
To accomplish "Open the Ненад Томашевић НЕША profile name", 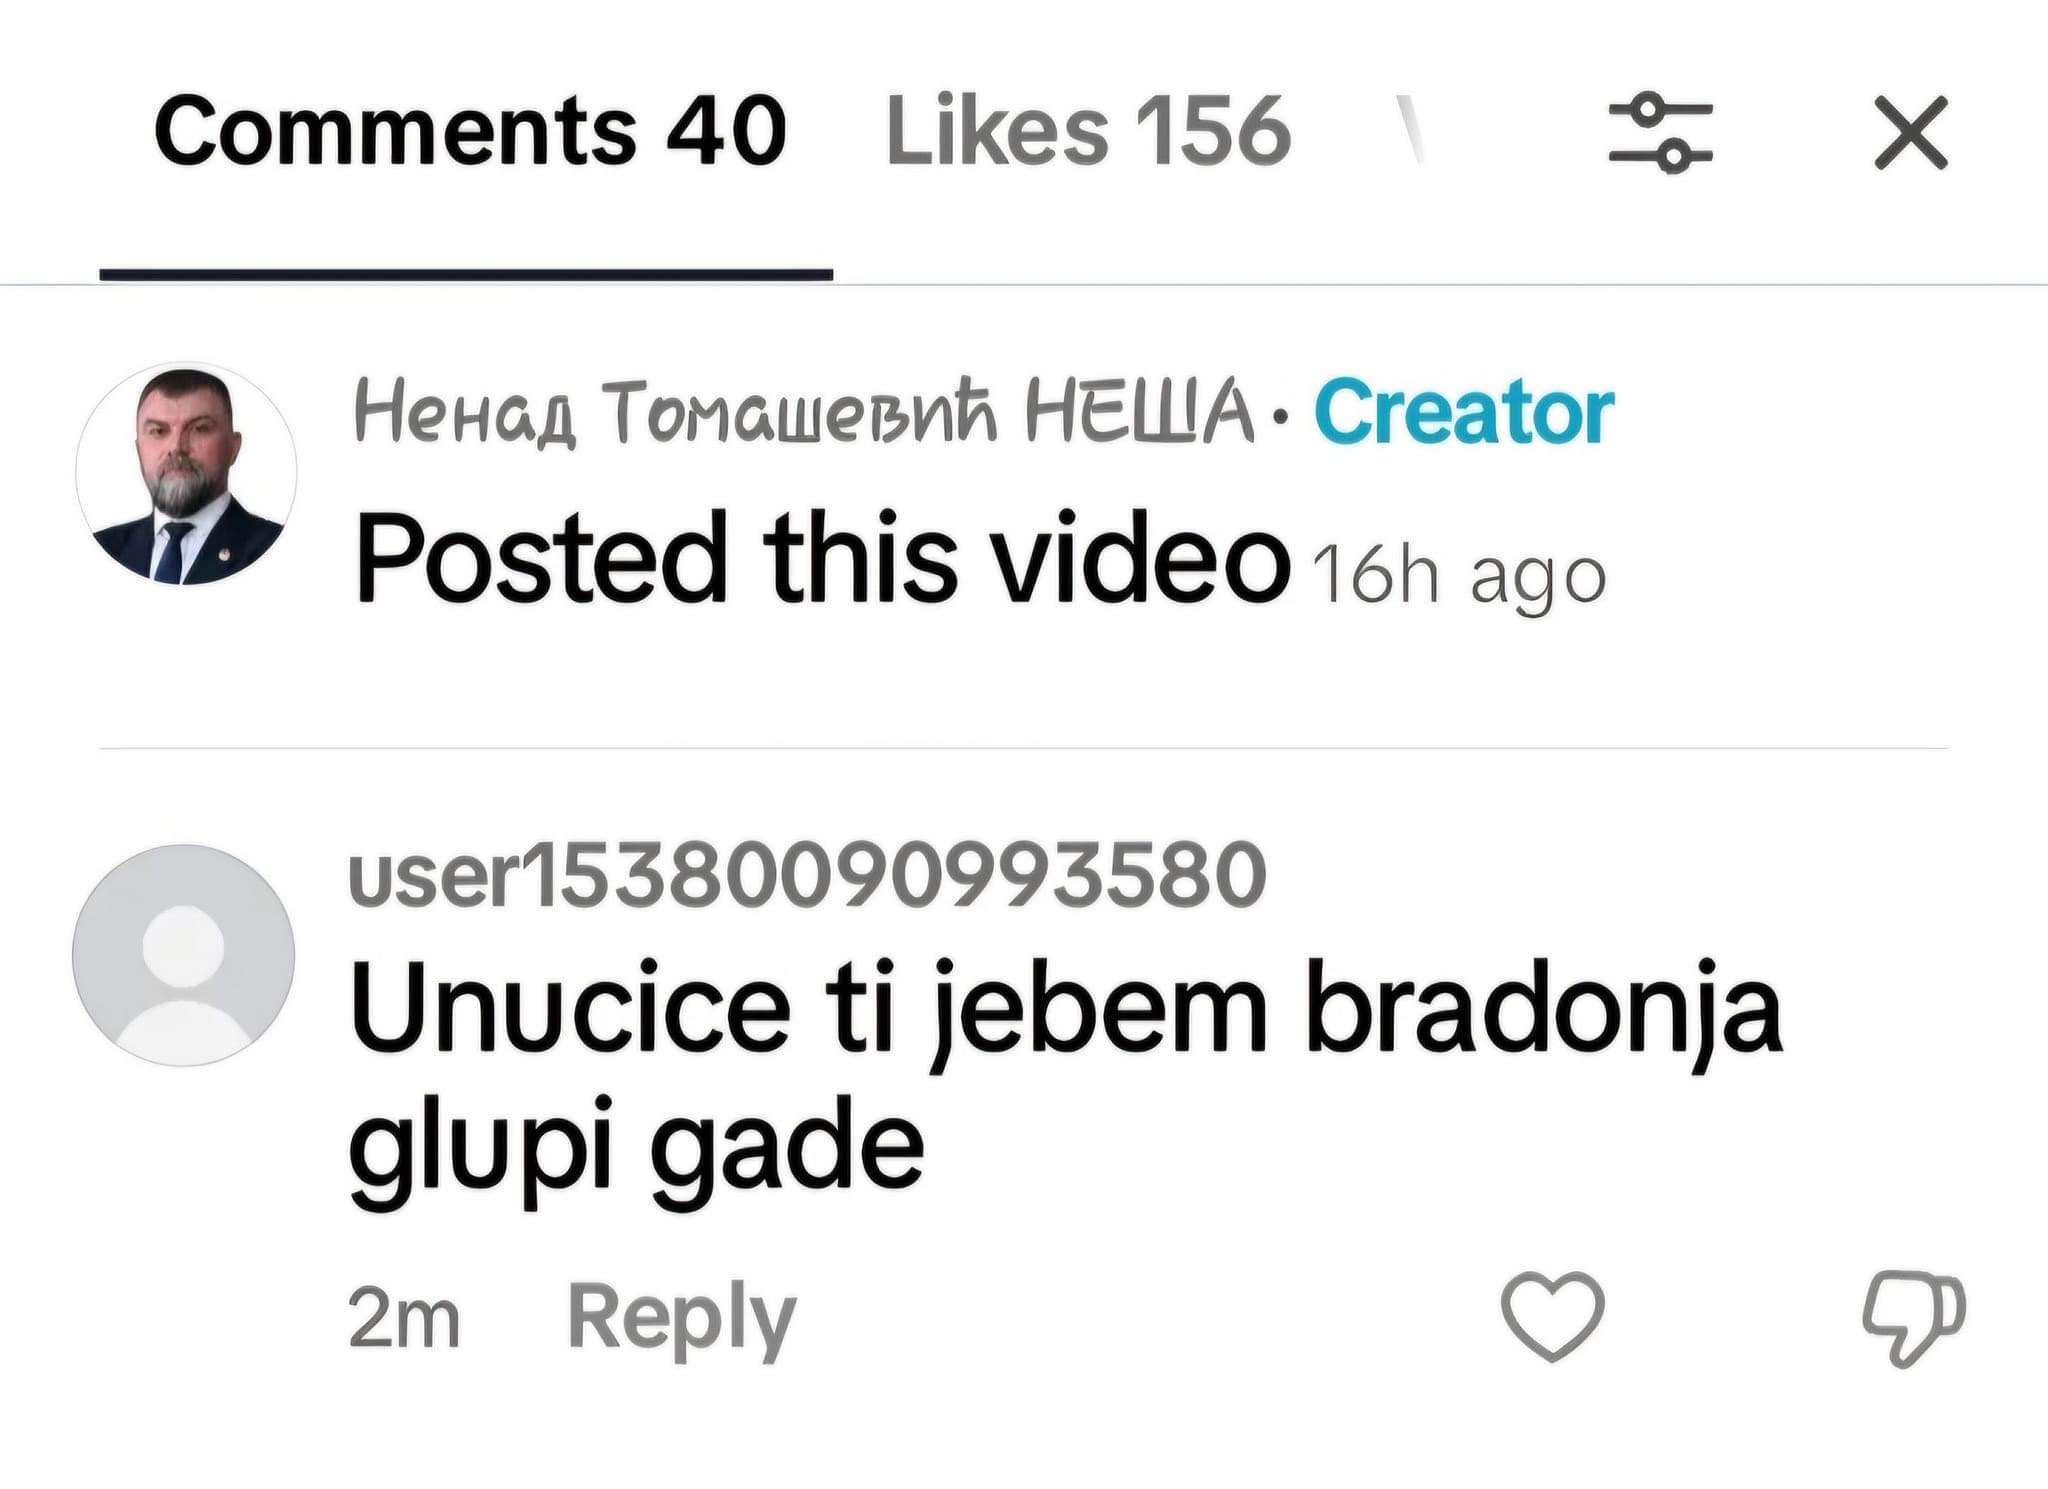I will (x=804, y=411).
